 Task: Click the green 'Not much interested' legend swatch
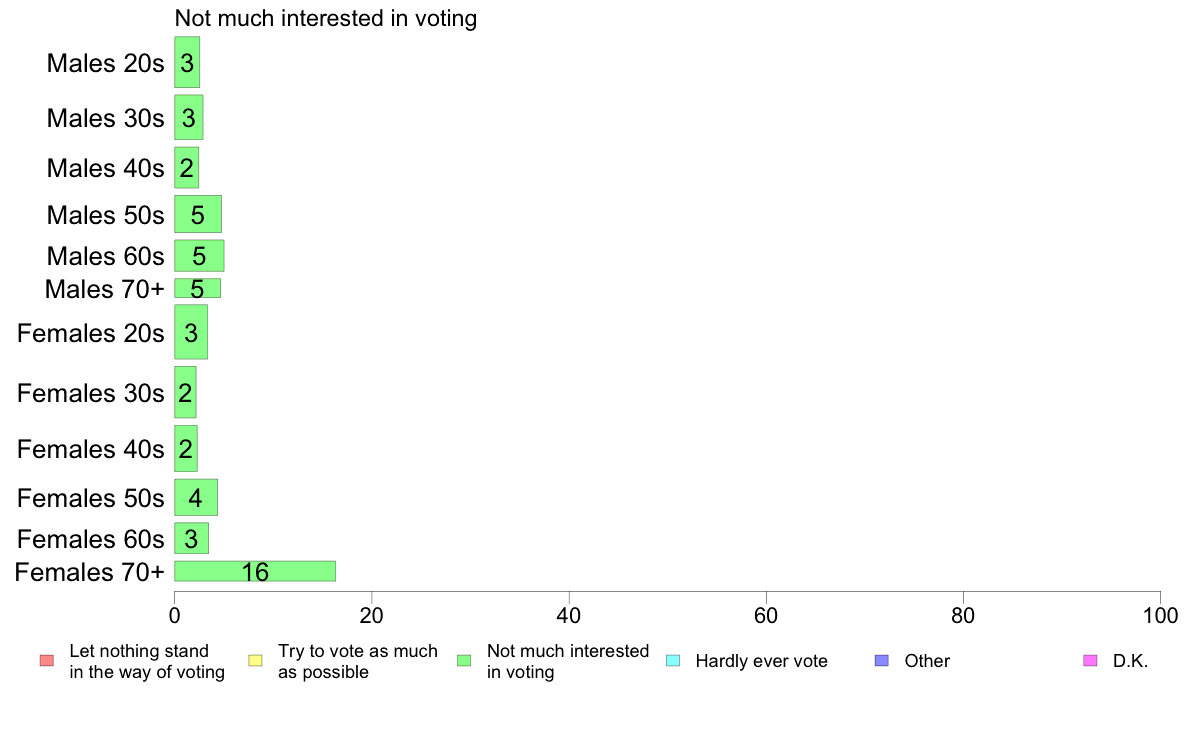(x=464, y=661)
